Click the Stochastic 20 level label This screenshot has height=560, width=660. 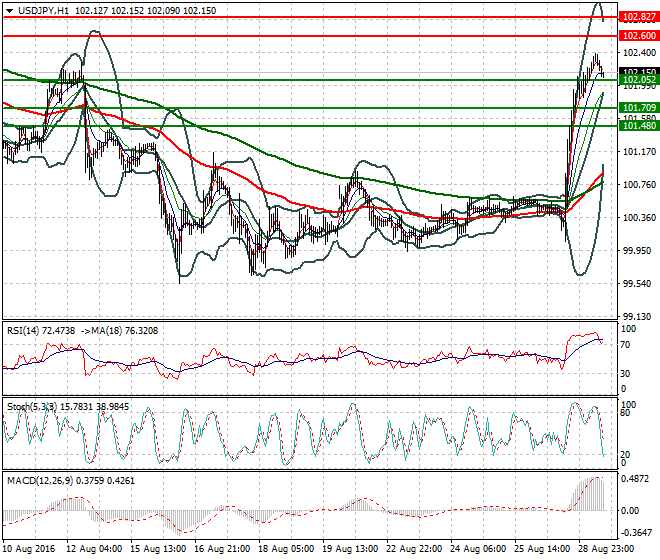click(x=626, y=454)
